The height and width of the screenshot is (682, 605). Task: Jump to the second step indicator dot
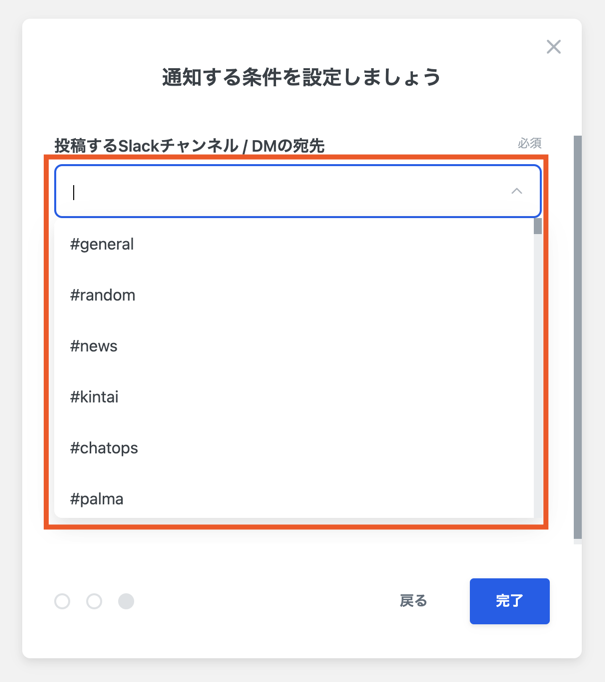click(94, 601)
